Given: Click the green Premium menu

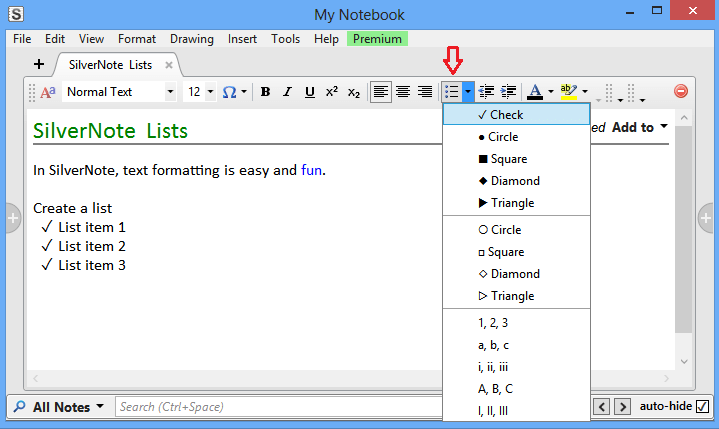Looking at the screenshot, I should 377,39.
